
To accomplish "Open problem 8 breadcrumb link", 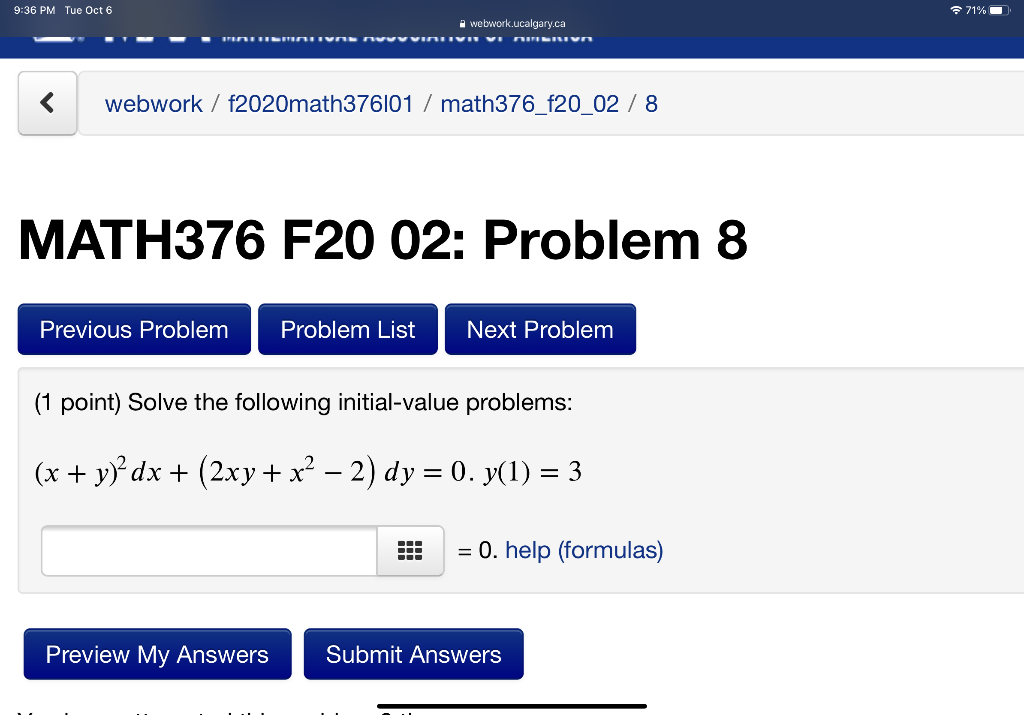I will [x=651, y=103].
